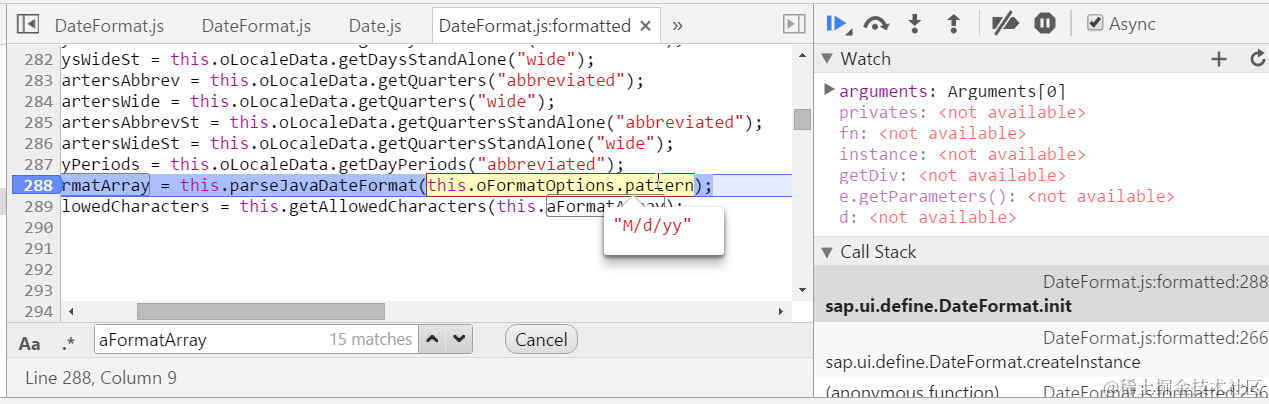Select sap.ui.define.DateFormat.init call frame

pyautogui.click(x=1041, y=294)
